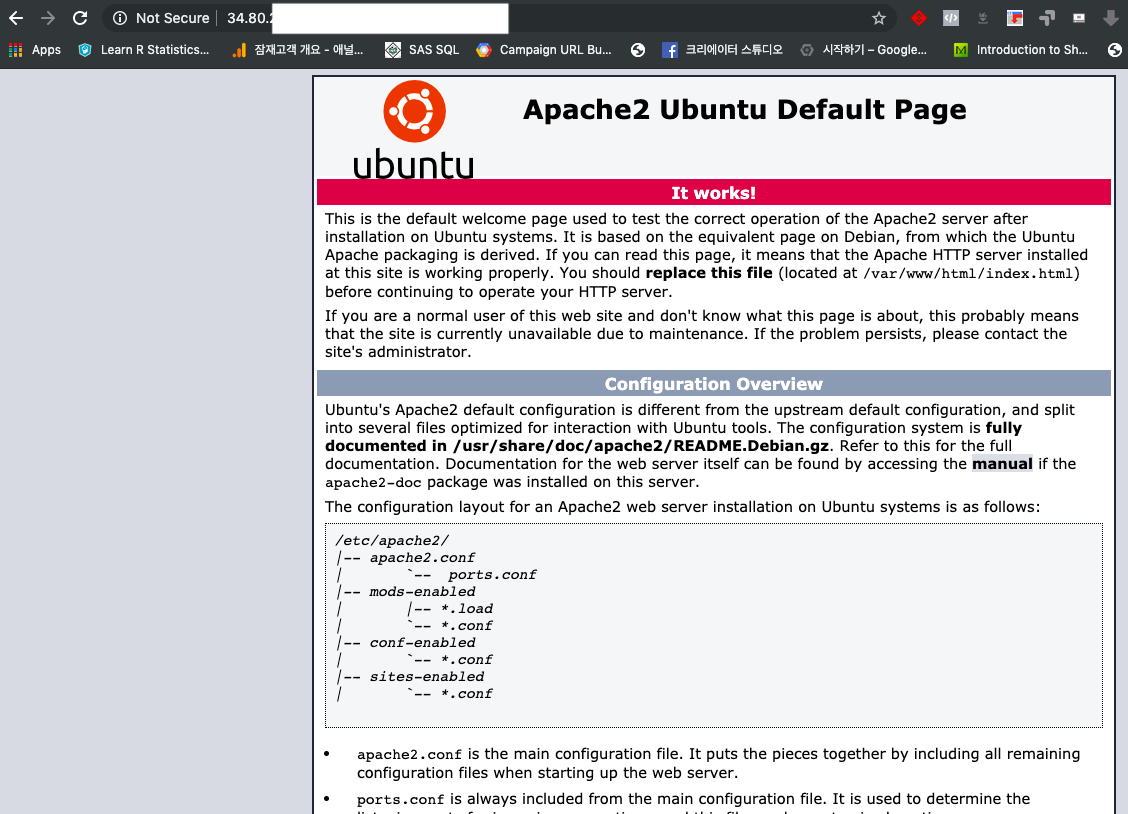Open the SAS SQL bookmark

[422, 50]
